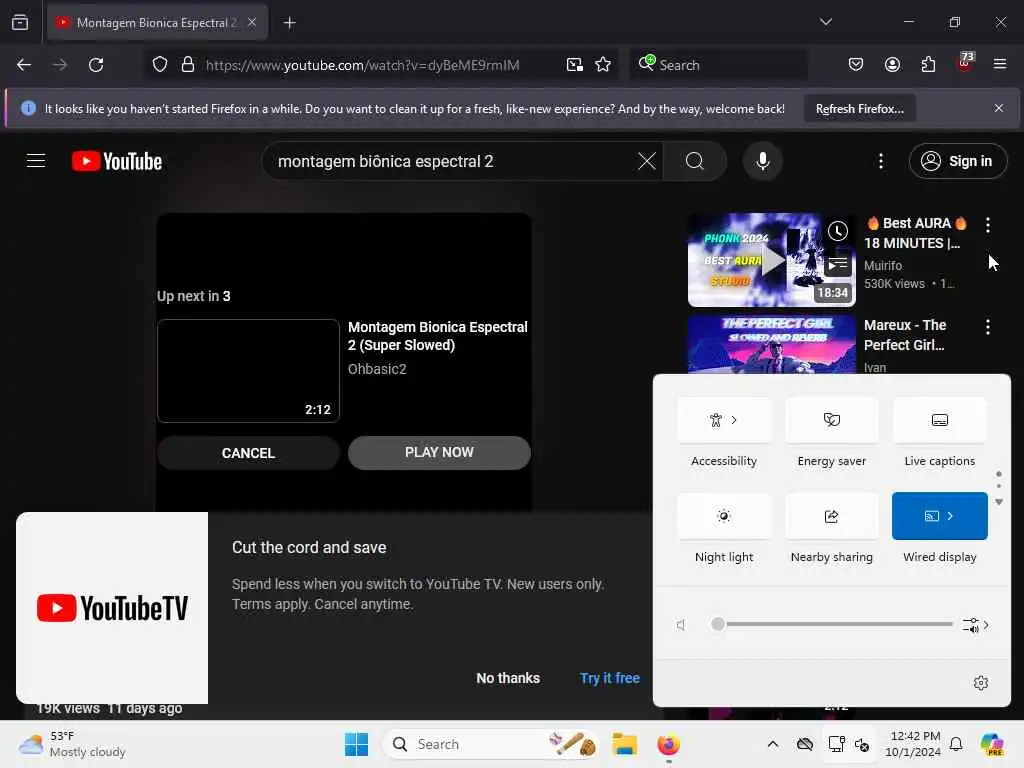Go to the YouTube home logo
The width and height of the screenshot is (1024, 768).
pos(117,161)
